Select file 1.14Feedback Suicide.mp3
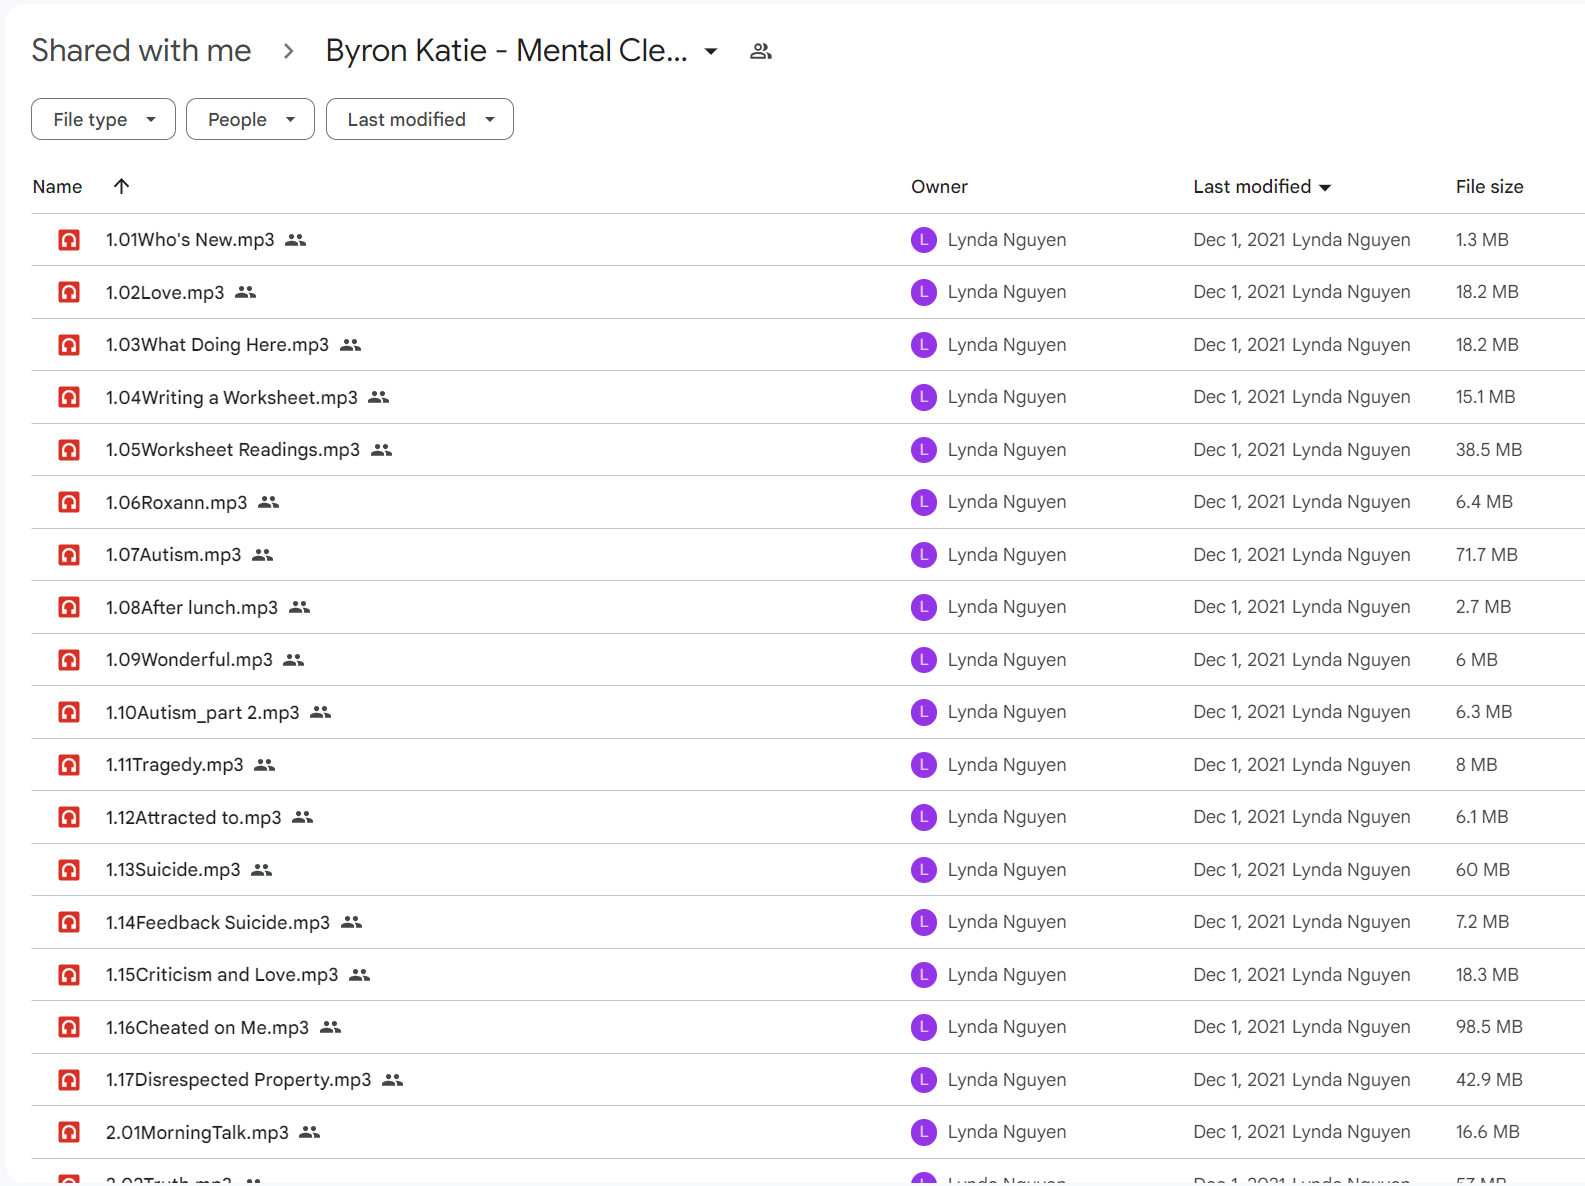1585x1186 pixels. [x=218, y=922]
